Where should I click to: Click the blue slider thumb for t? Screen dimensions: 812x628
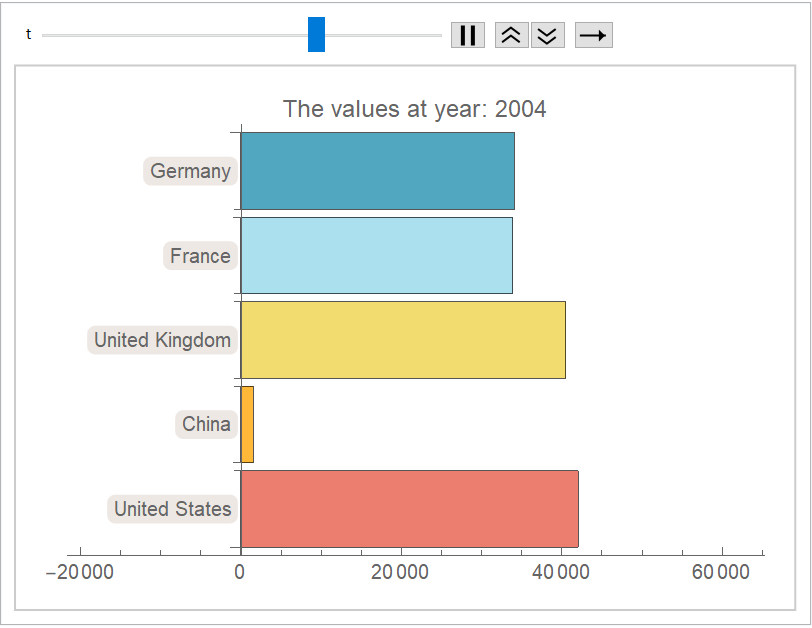[x=316, y=35]
